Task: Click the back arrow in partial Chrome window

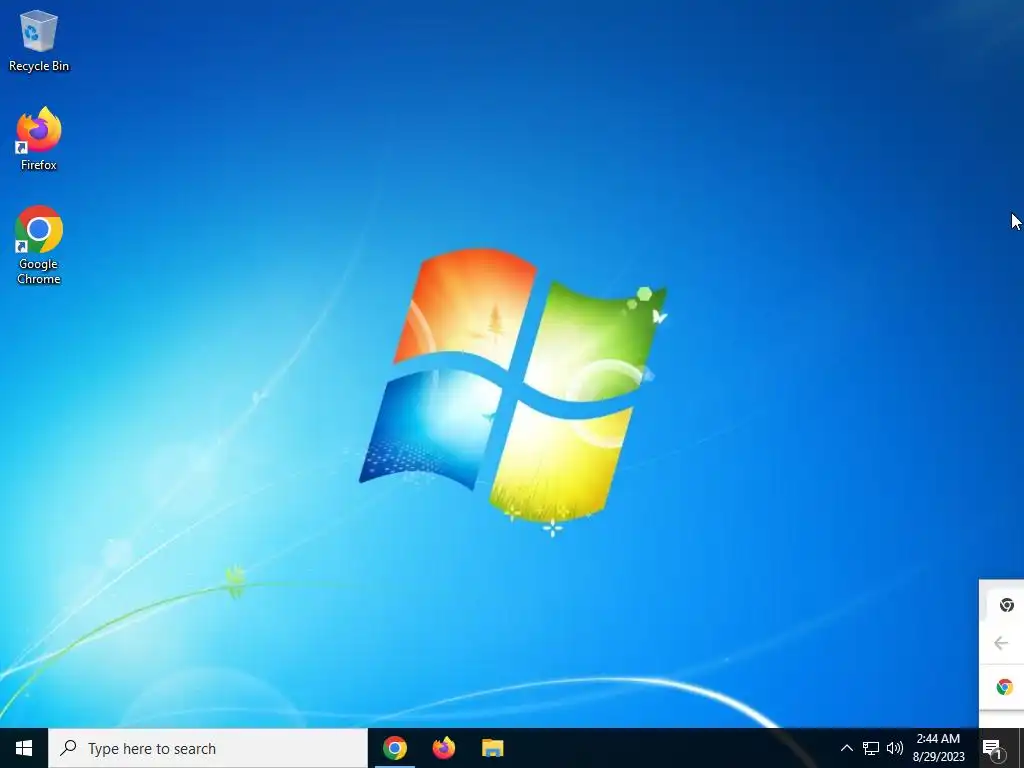Action: point(1001,643)
